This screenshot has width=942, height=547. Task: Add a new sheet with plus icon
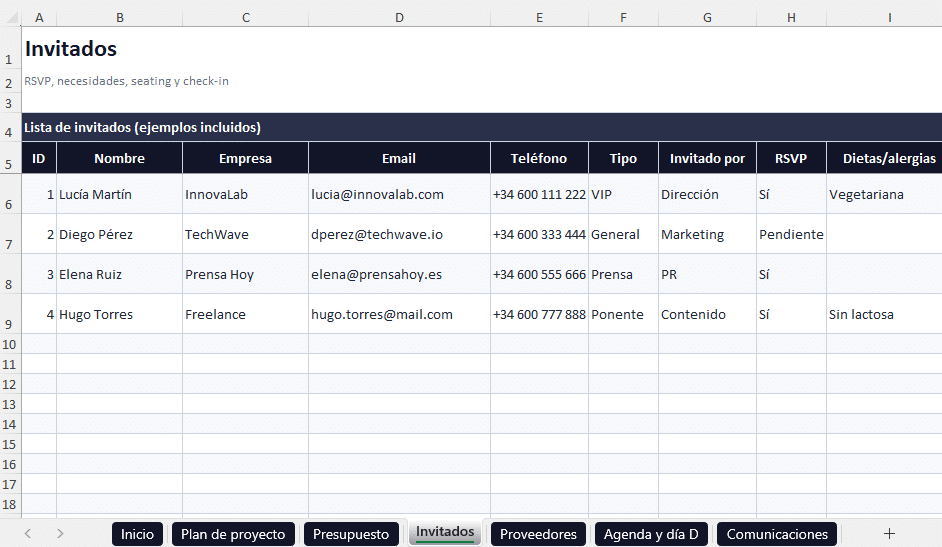tap(889, 533)
